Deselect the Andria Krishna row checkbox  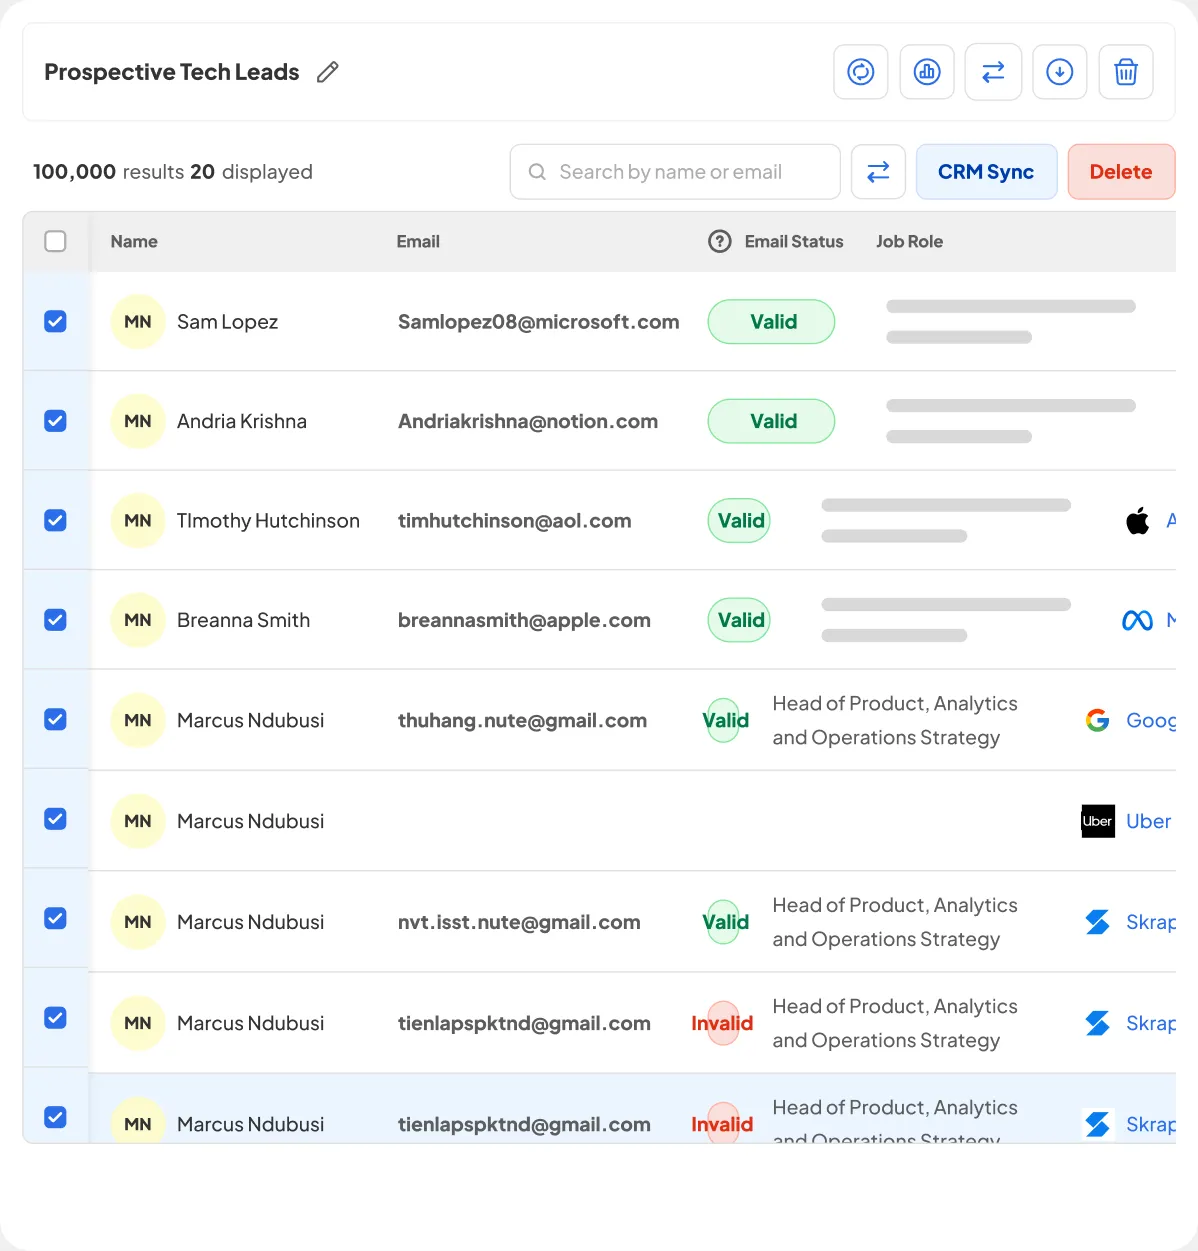[x=56, y=421]
